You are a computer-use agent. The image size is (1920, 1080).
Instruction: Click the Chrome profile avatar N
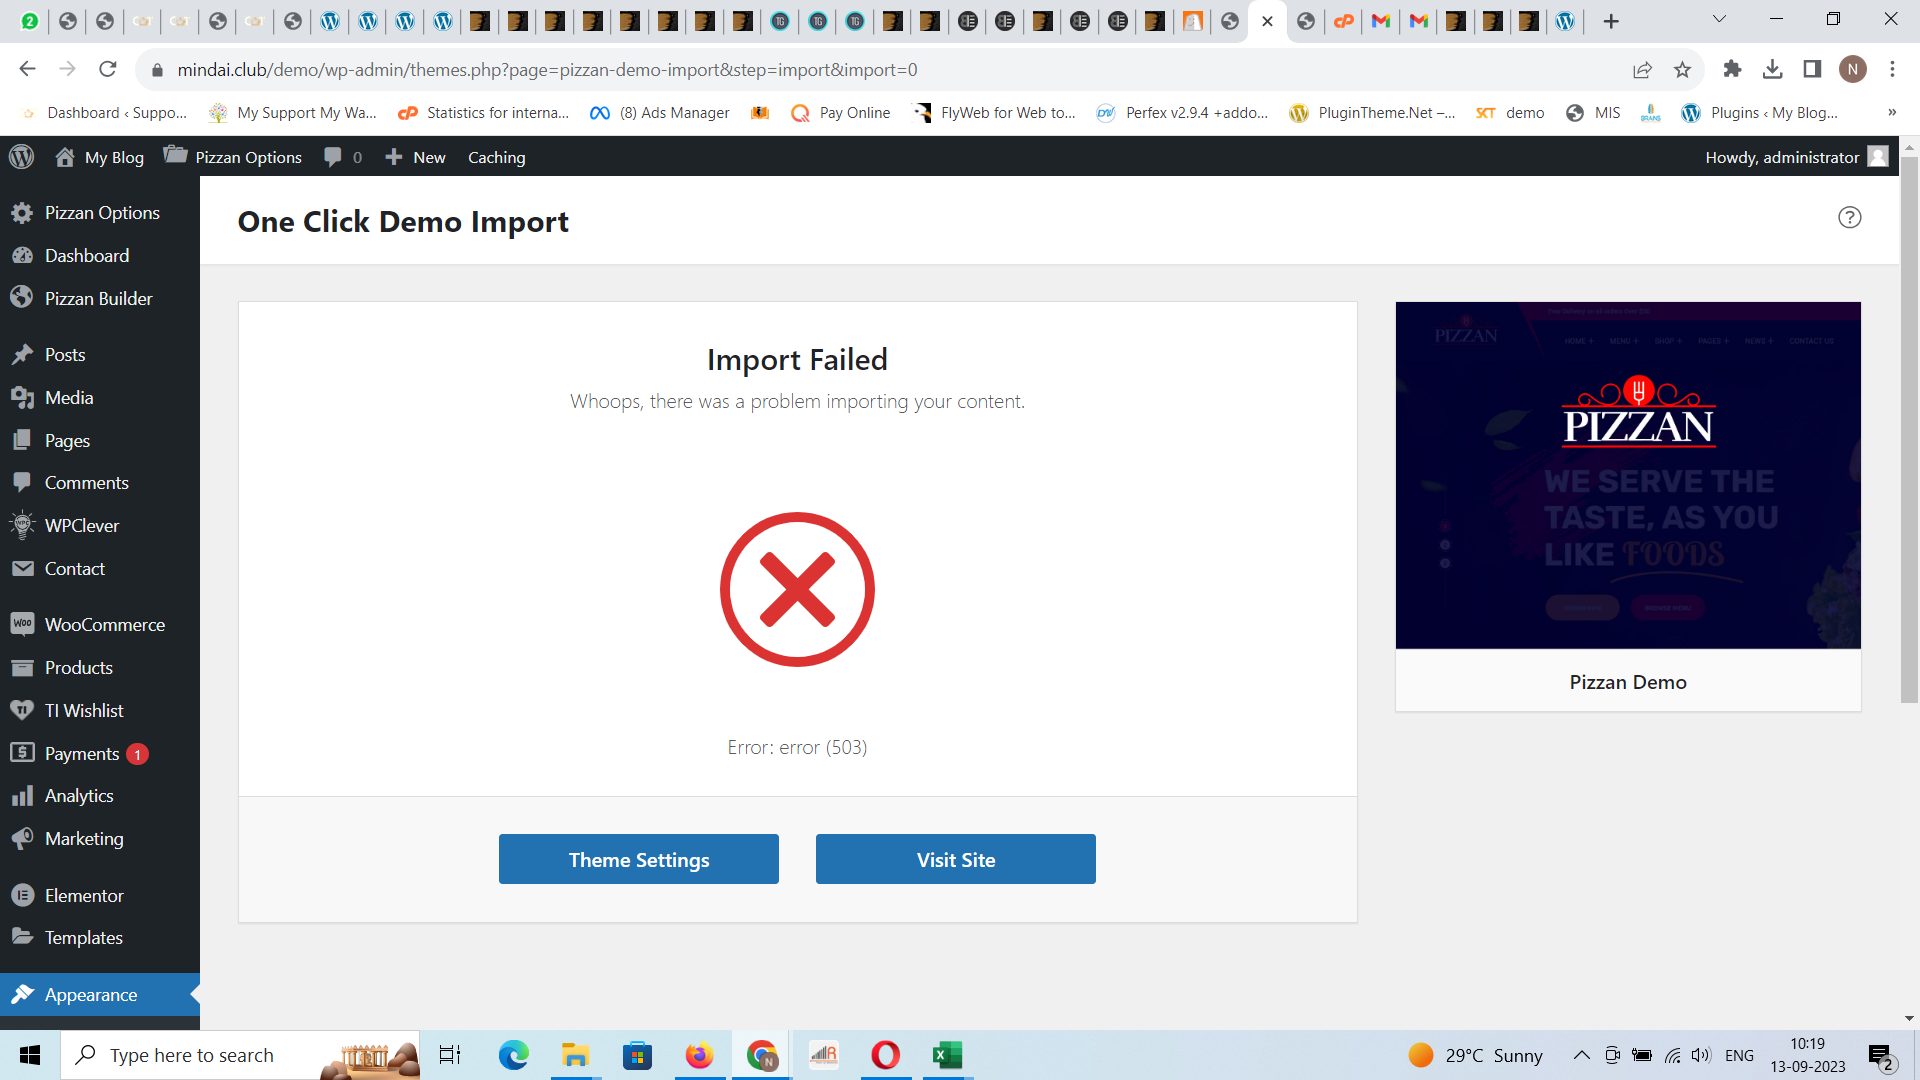pos(1852,69)
